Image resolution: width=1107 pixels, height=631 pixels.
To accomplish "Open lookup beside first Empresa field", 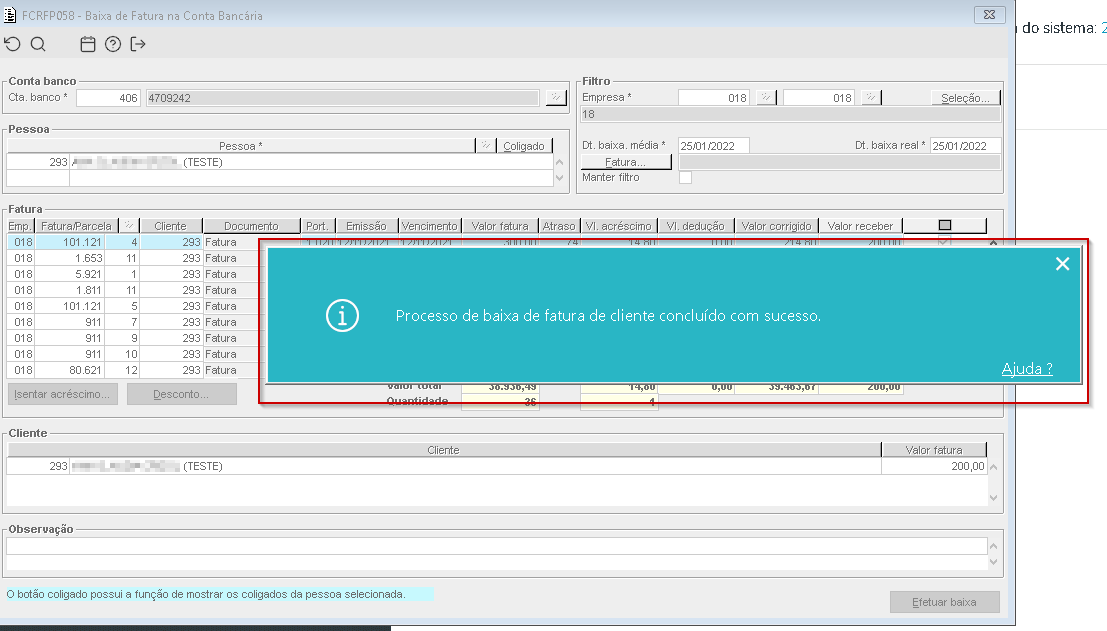I will click(766, 97).
